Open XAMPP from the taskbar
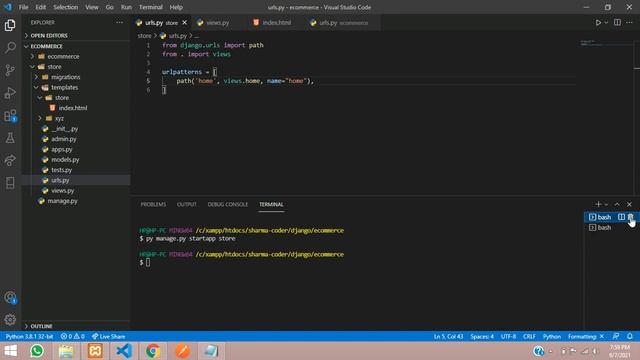Screen dimensions: 640x360 click(x=95, y=351)
